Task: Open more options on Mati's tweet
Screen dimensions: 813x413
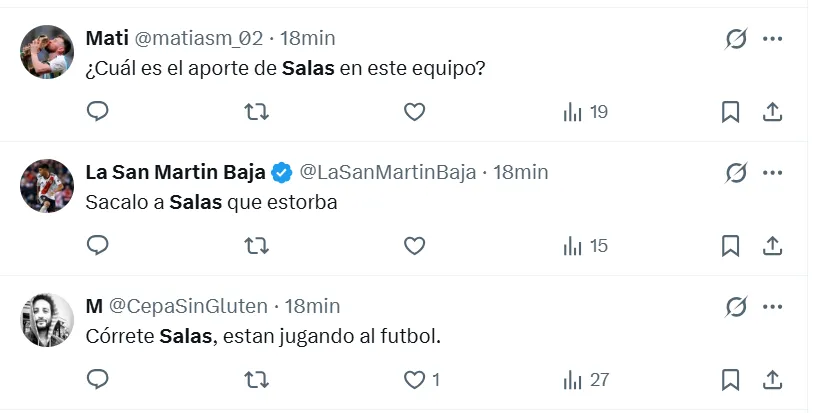Action: tap(772, 39)
